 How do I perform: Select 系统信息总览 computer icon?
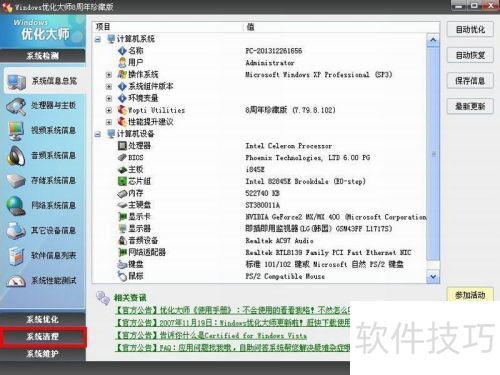tap(16, 82)
